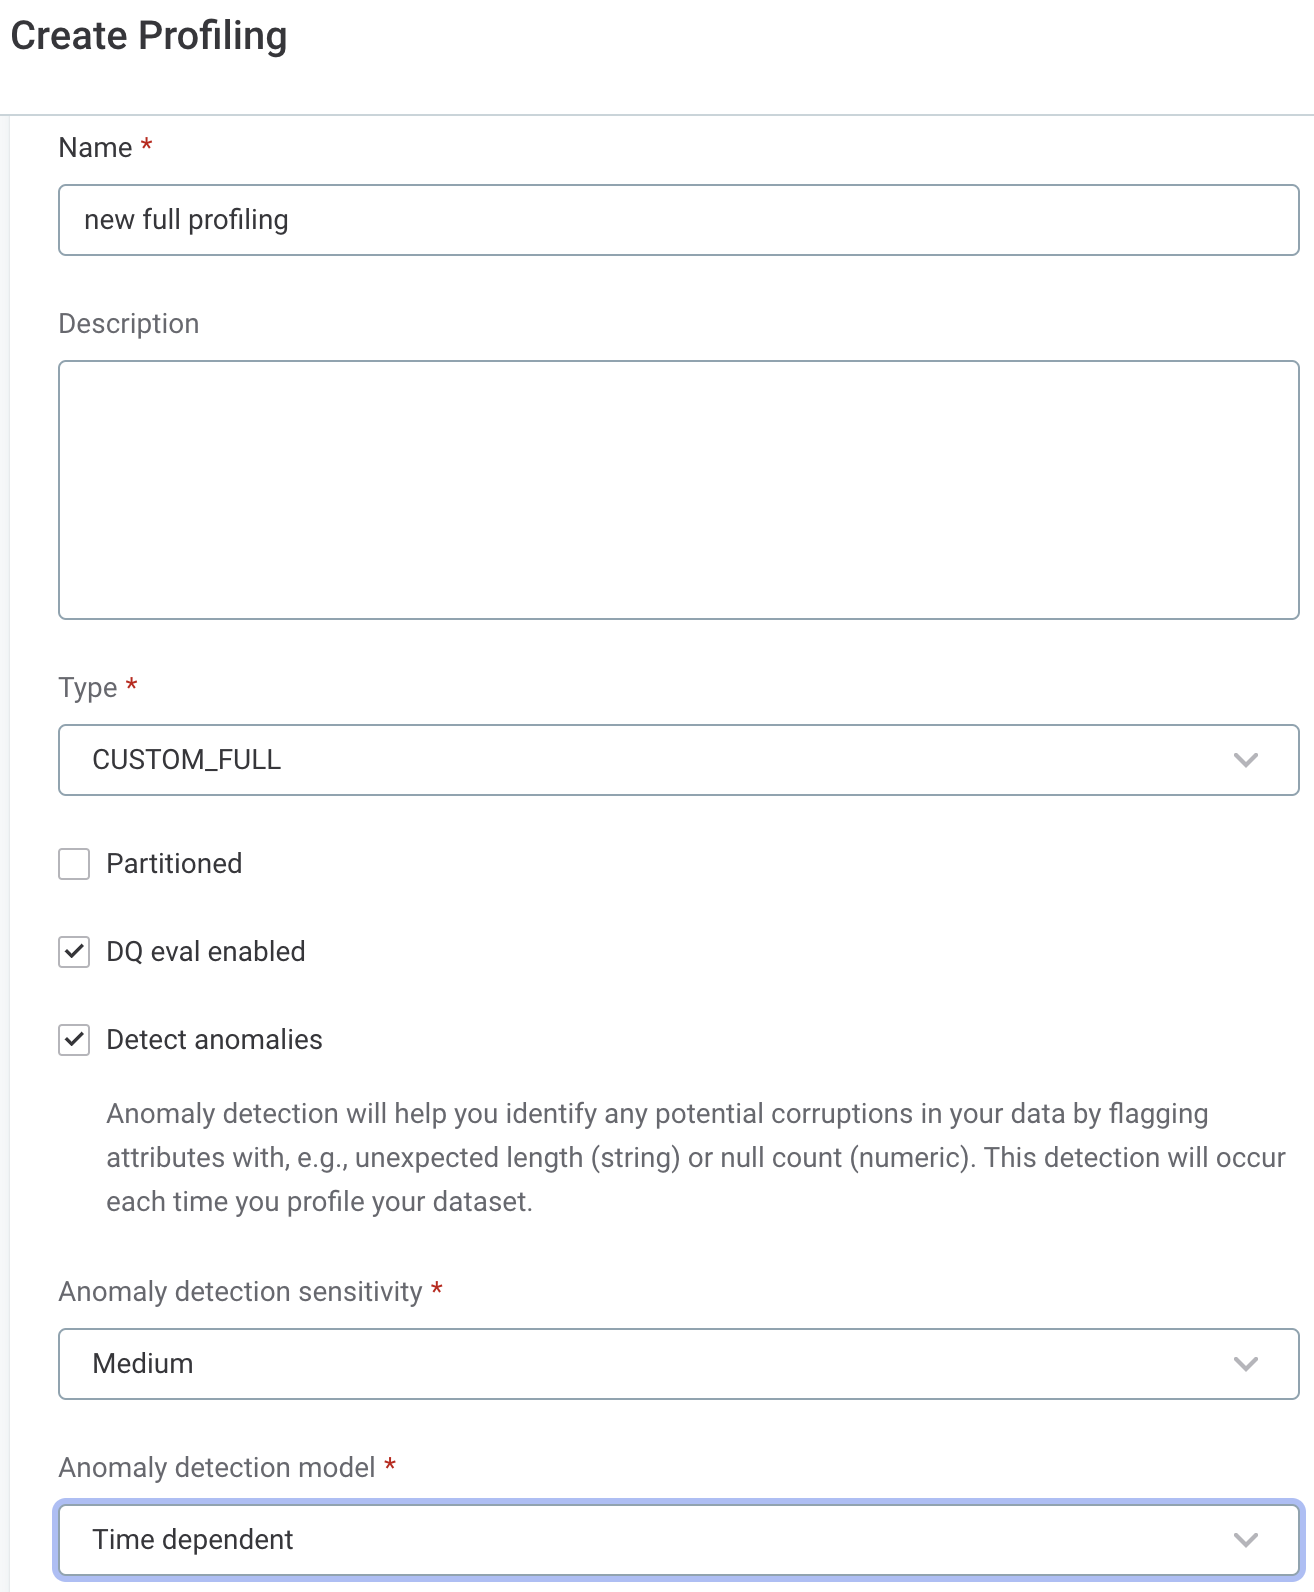Image resolution: width=1314 pixels, height=1592 pixels.
Task: Open the Type dropdown showing CUSTOM_FULL
Action: [678, 760]
